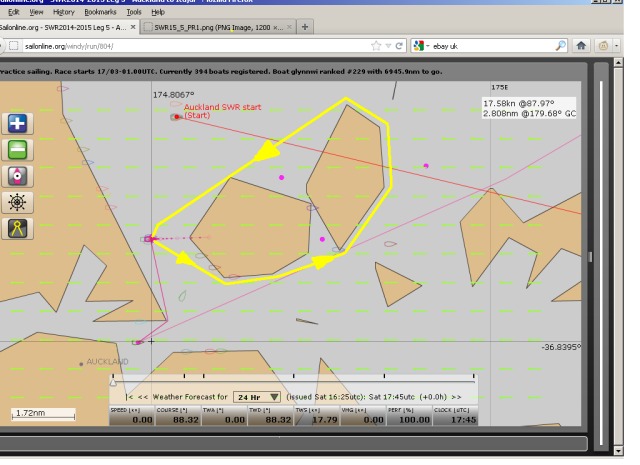Click the Auckland SWR start label

coord(222,111)
